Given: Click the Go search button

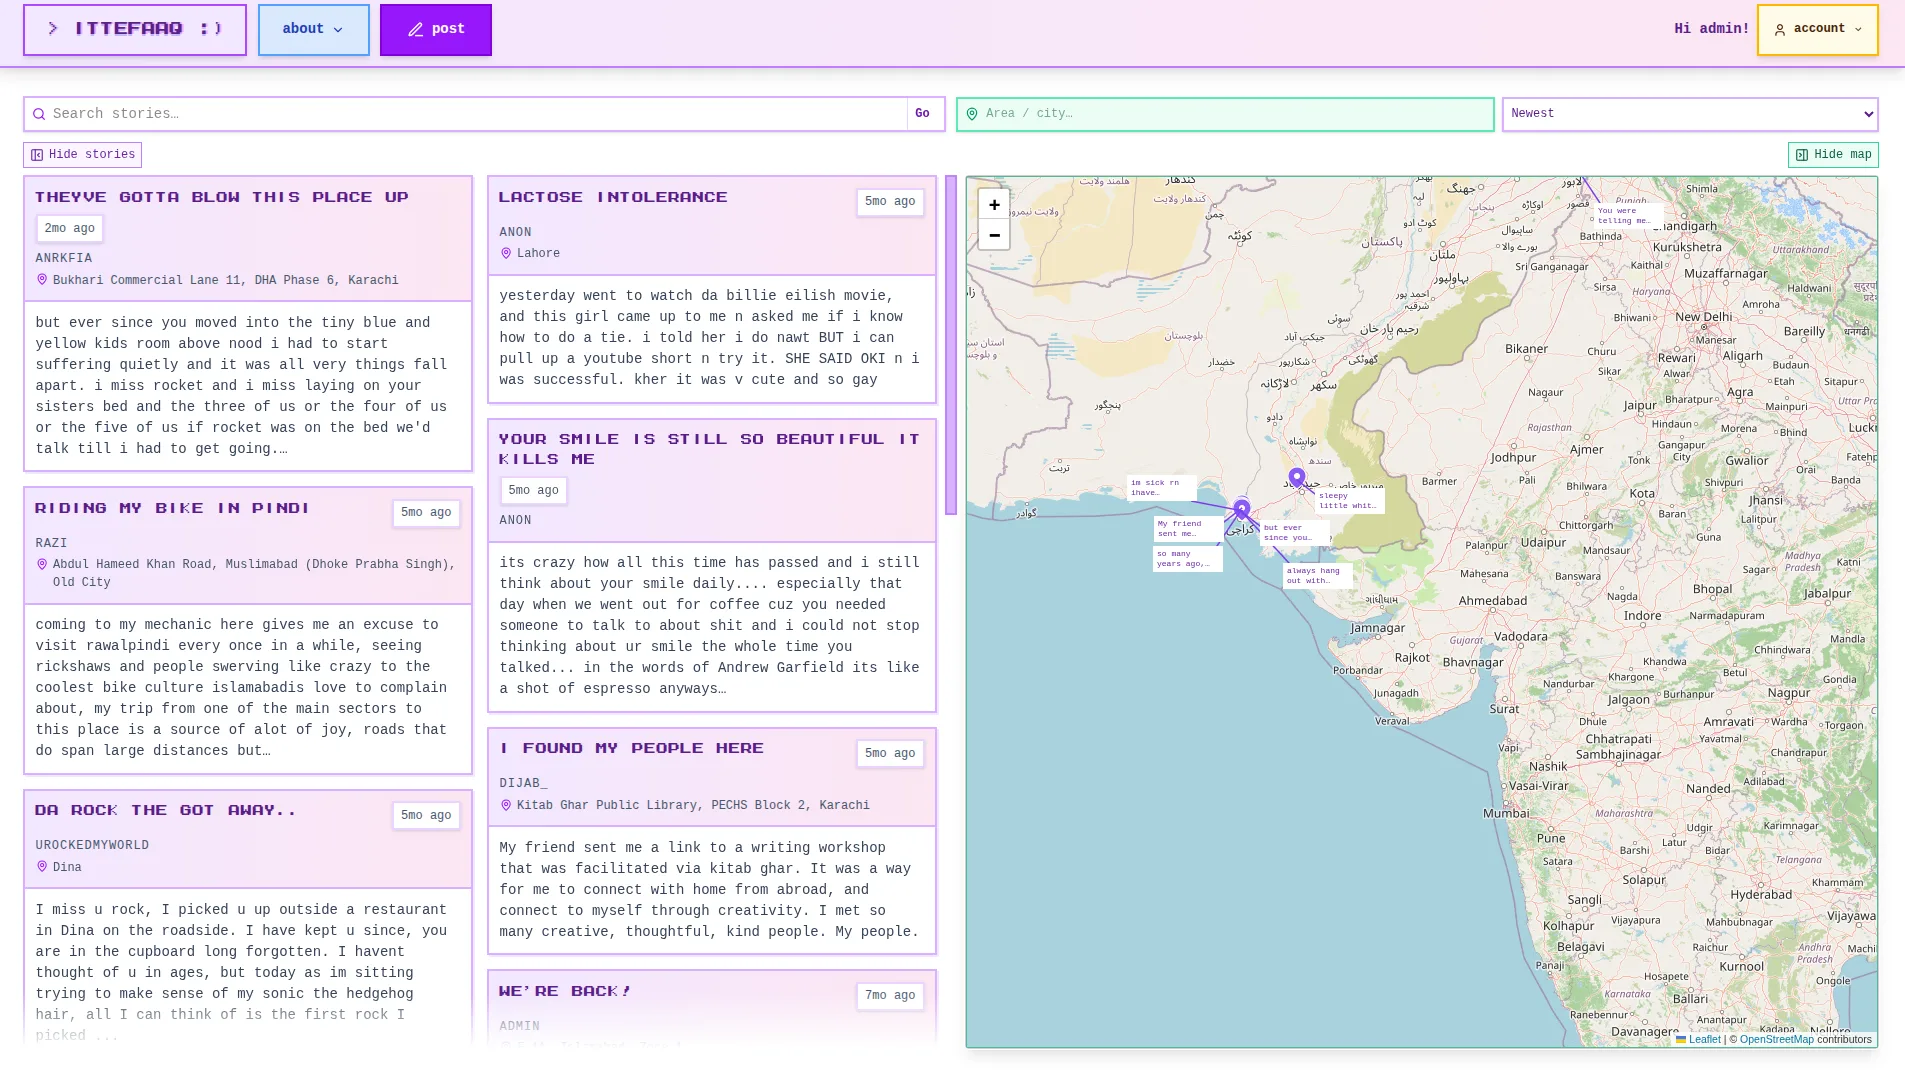Looking at the screenshot, I should [922, 114].
